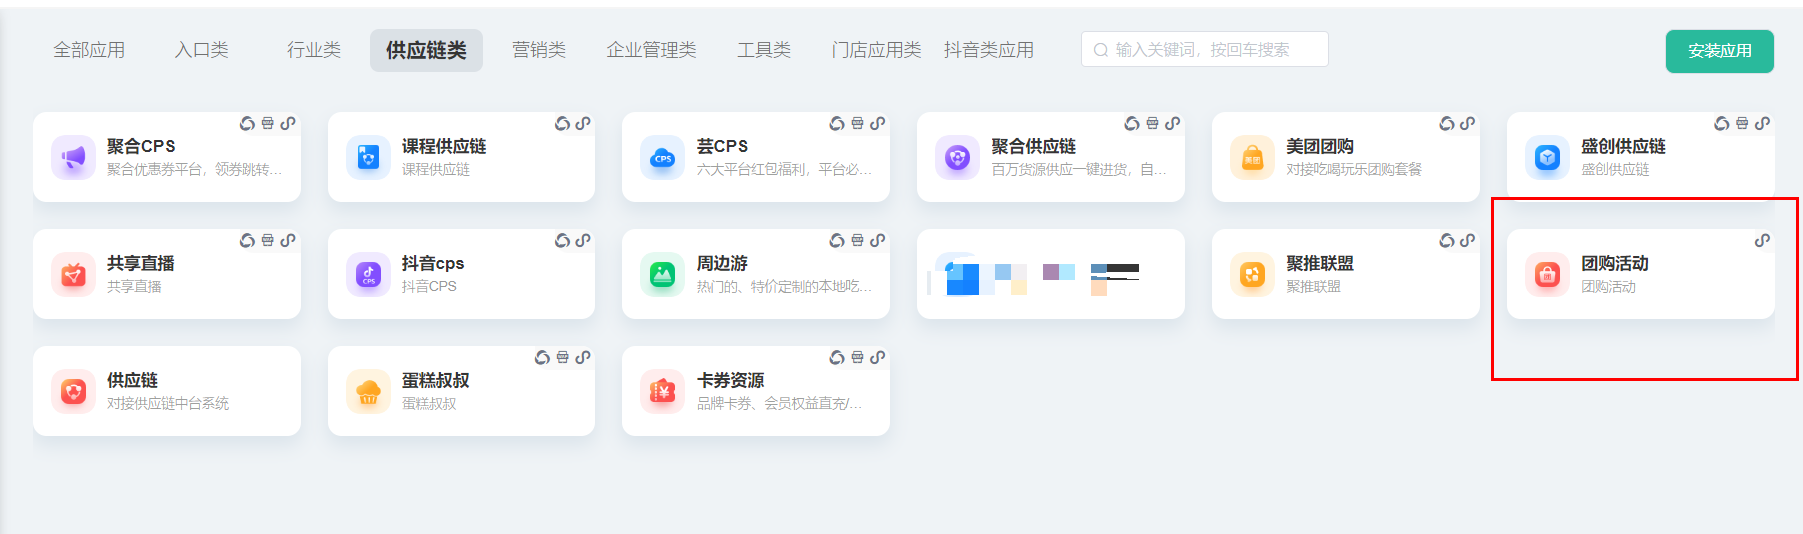Click the link icon on 美团团购 card
The width and height of the screenshot is (1803, 534).
pyautogui.click(x=1467, y=124)
